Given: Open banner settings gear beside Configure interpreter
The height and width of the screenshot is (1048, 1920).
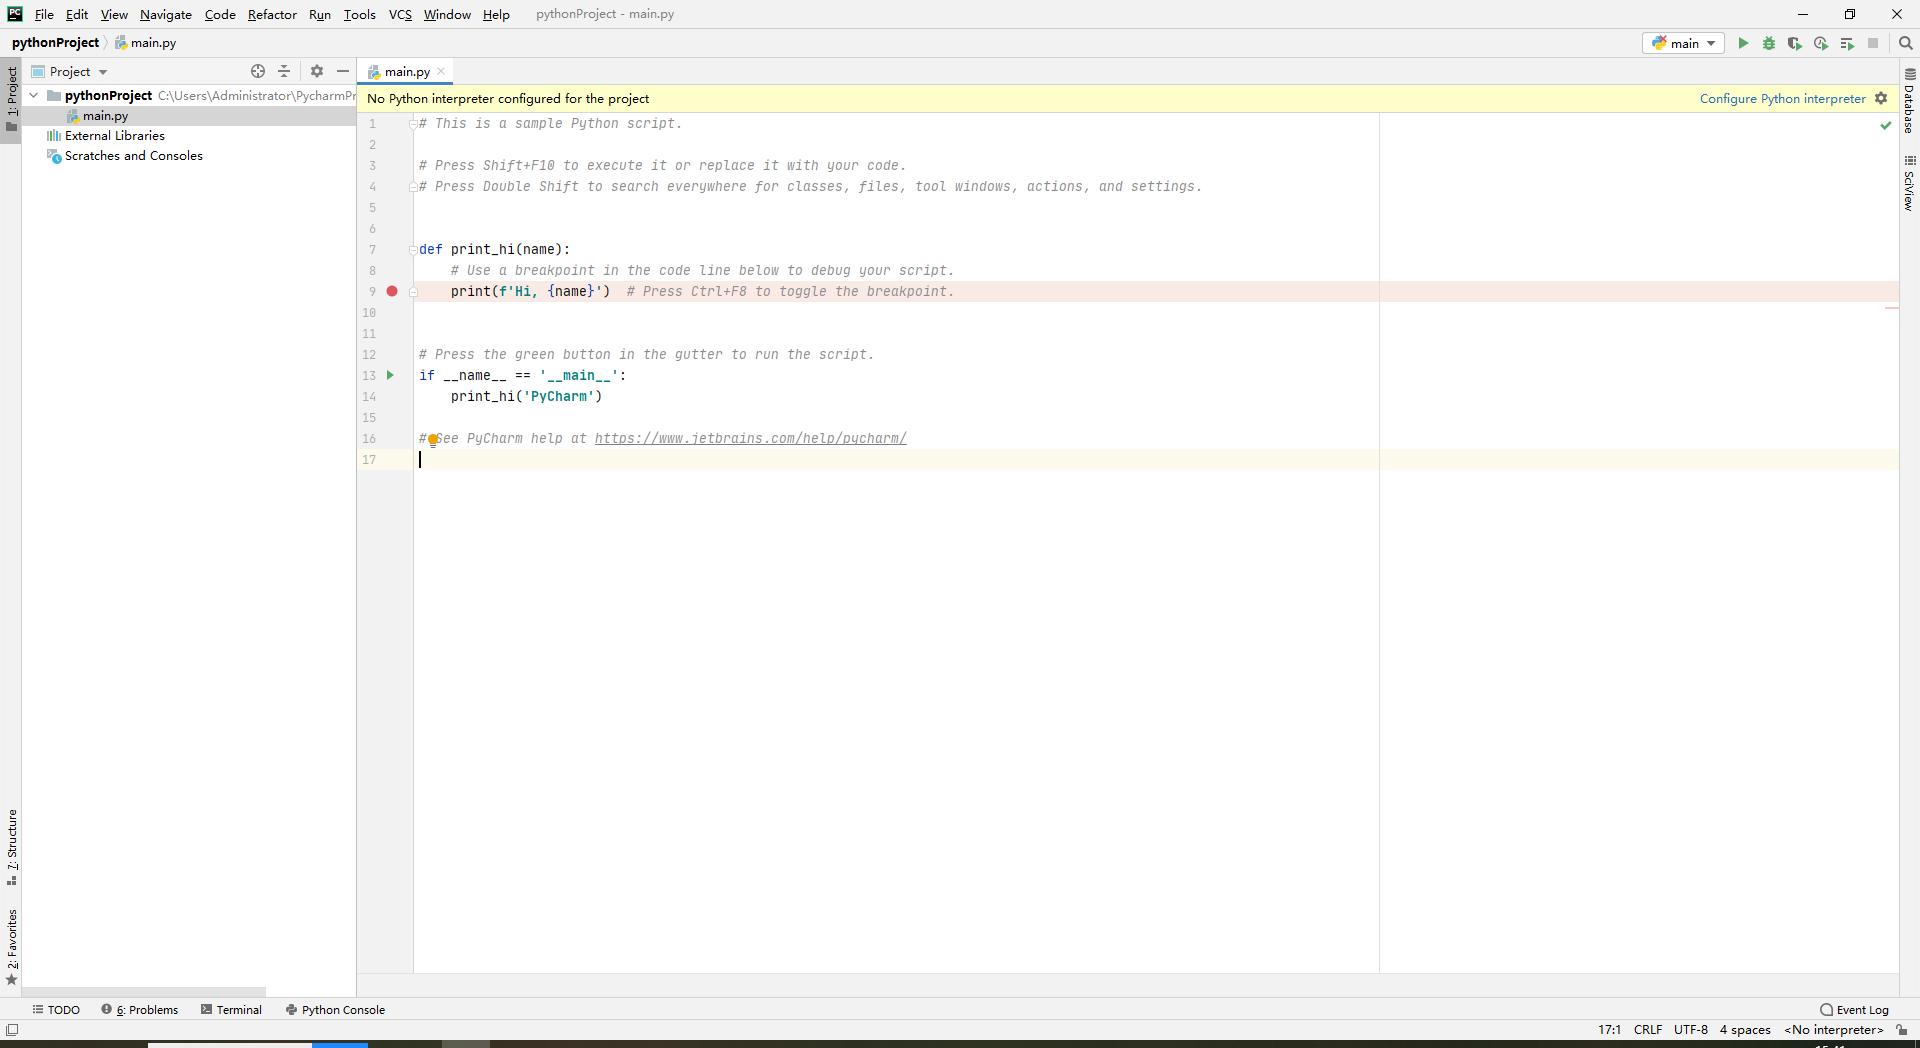Looking at the screenshot, I should coord(1881,98).
